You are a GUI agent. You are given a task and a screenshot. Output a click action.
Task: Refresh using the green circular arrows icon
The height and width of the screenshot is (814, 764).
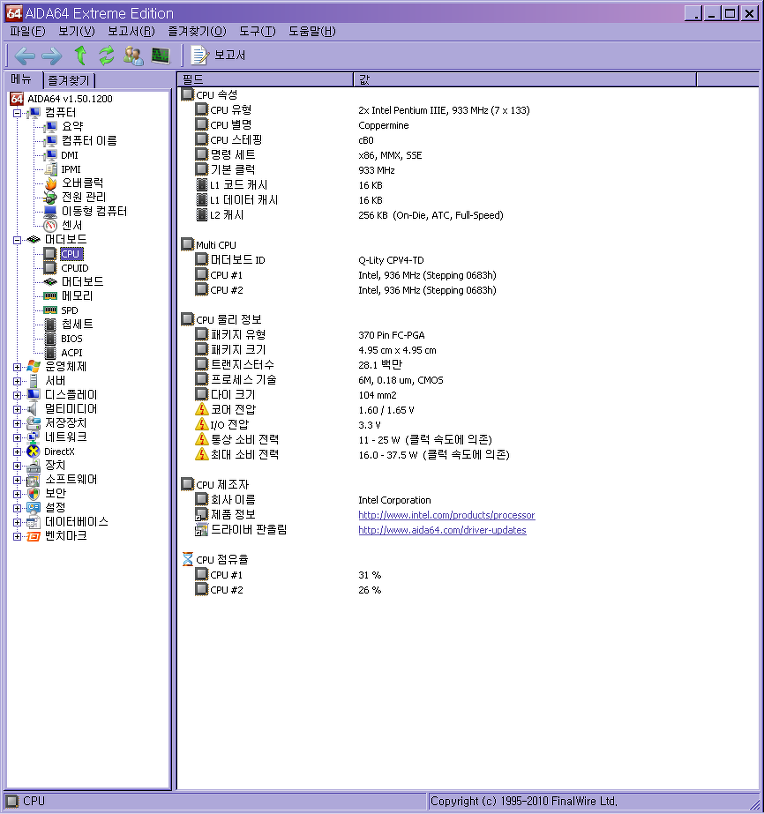point(107,55)
